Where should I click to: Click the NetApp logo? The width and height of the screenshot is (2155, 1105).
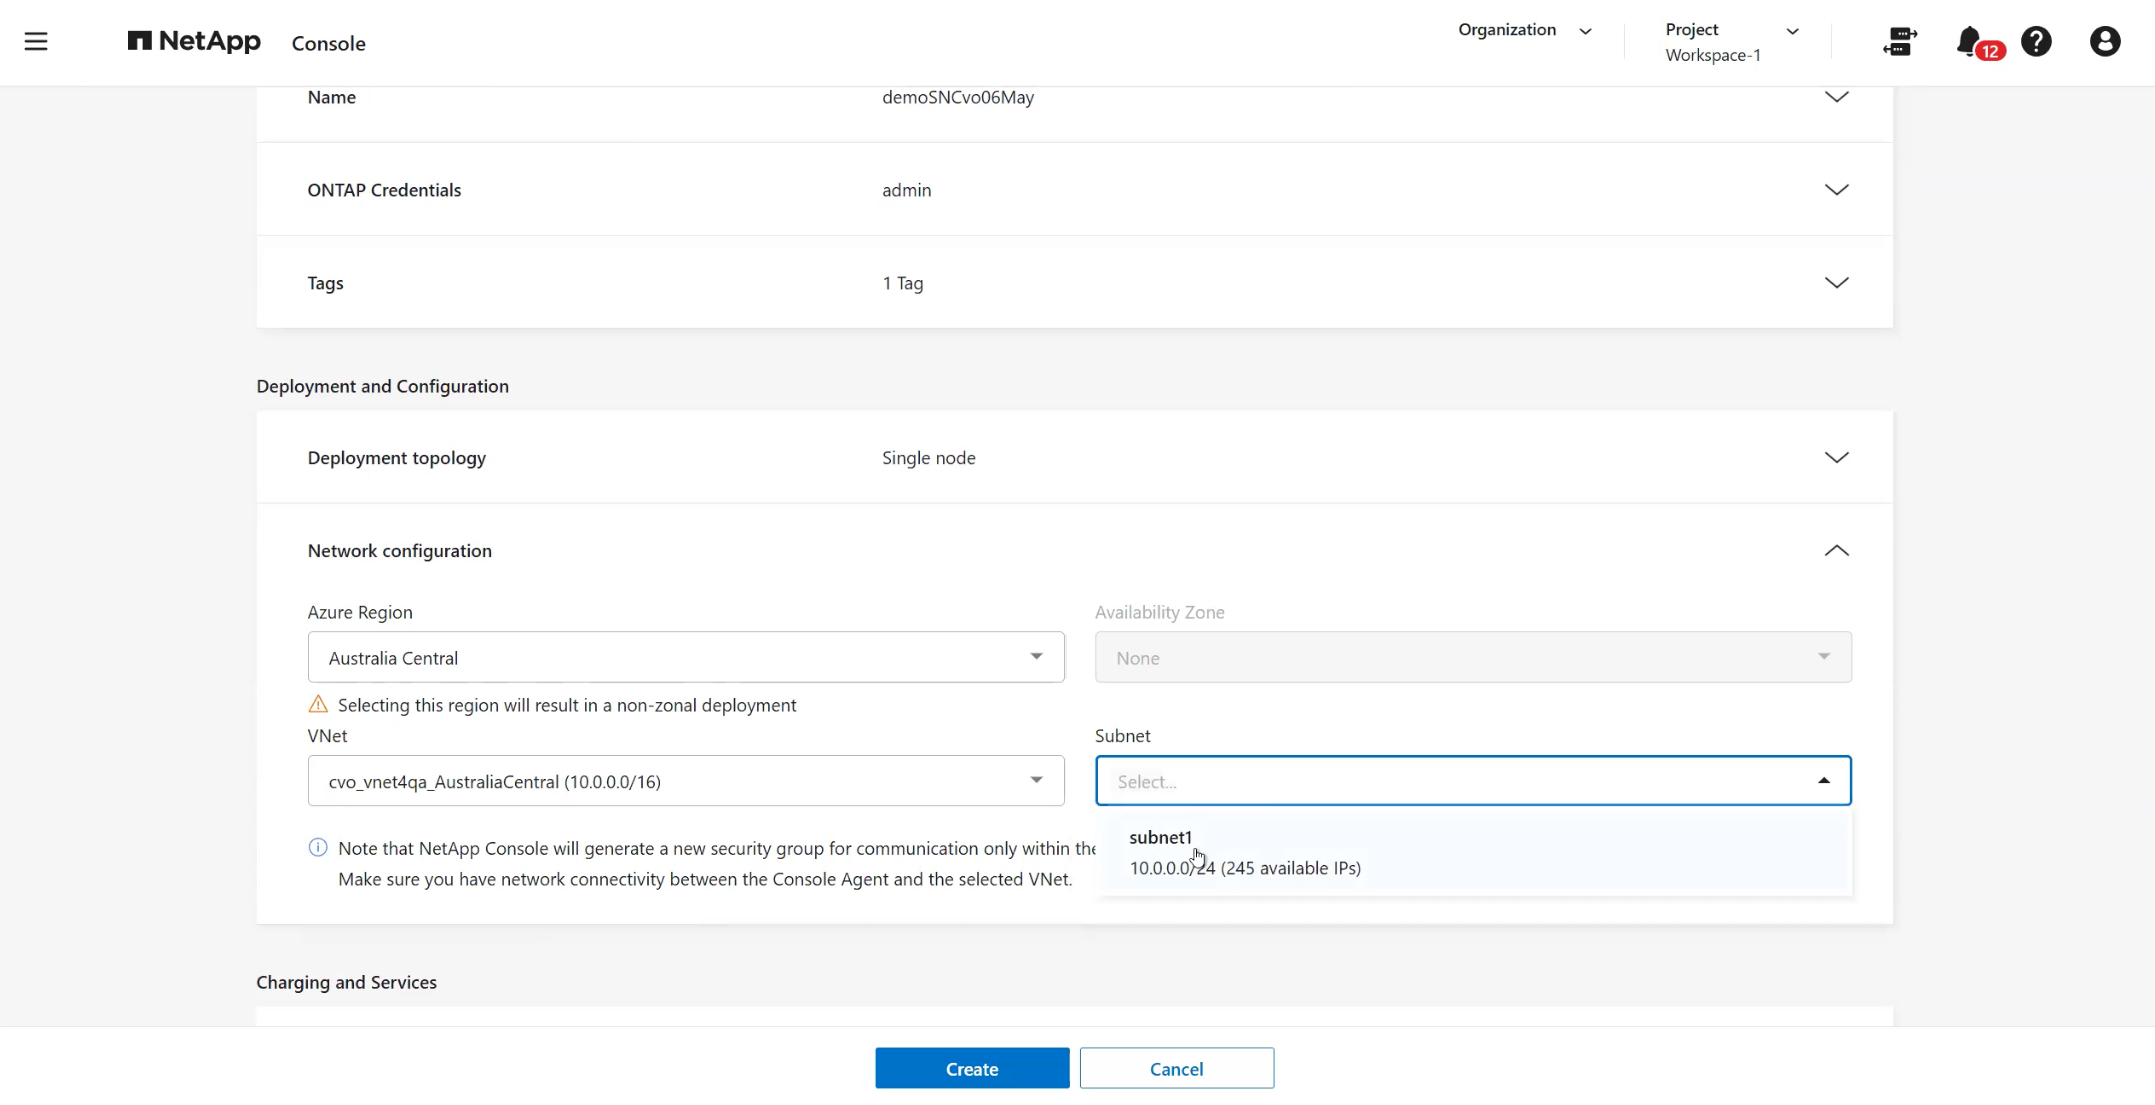click(194, 41)
